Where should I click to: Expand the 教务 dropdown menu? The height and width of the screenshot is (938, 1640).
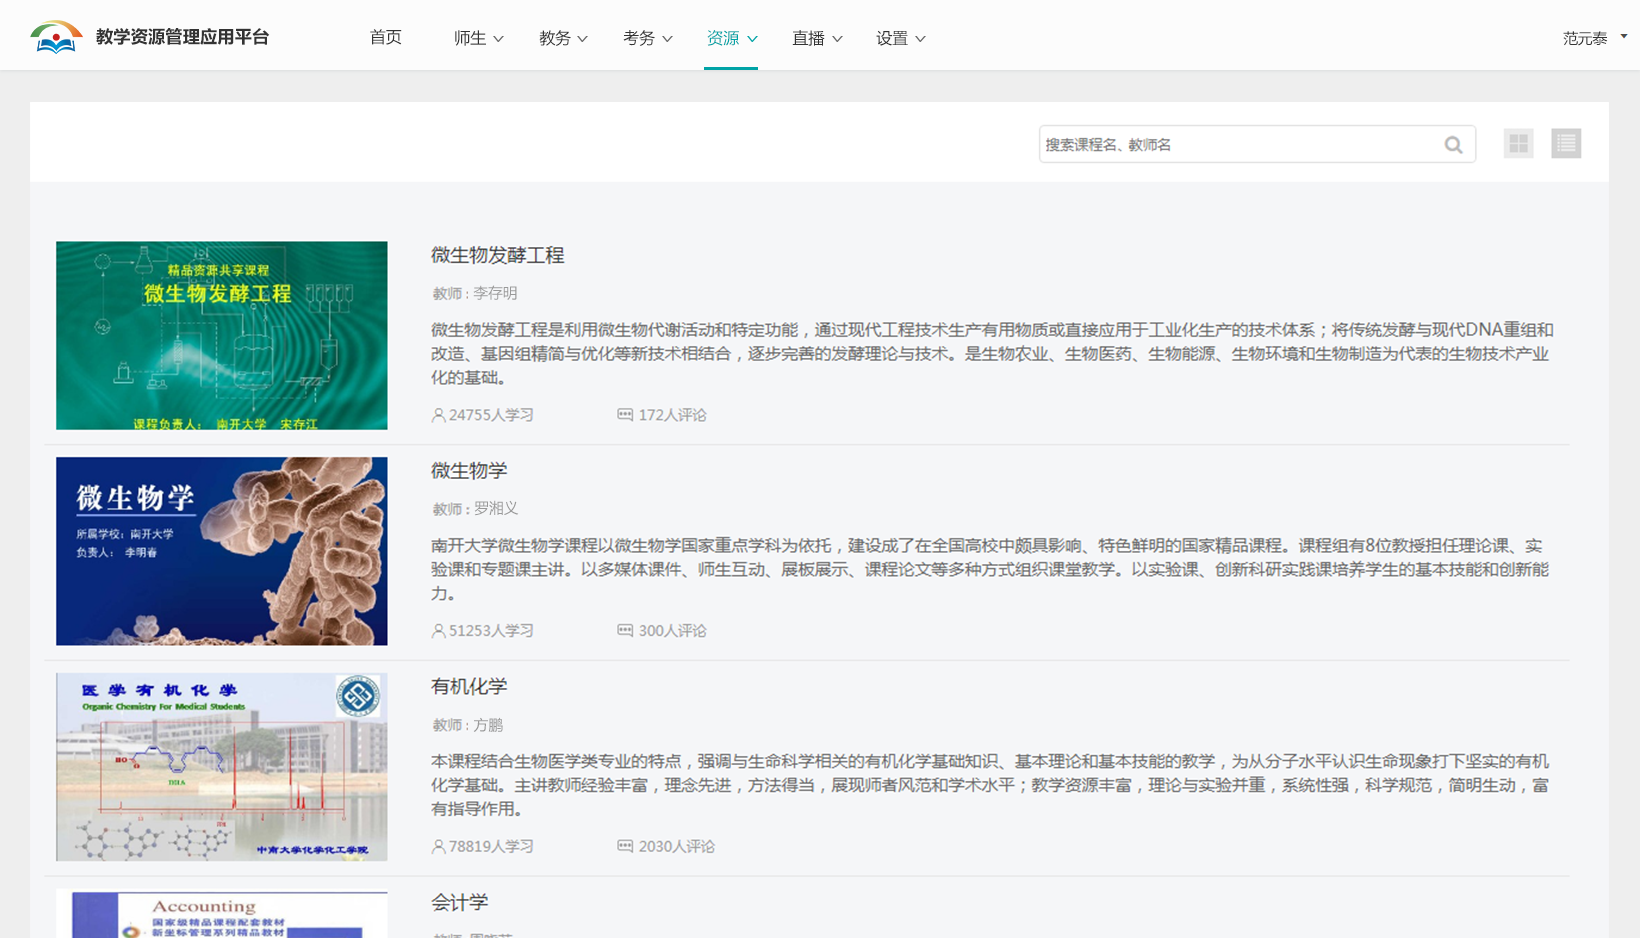(562, 38)
